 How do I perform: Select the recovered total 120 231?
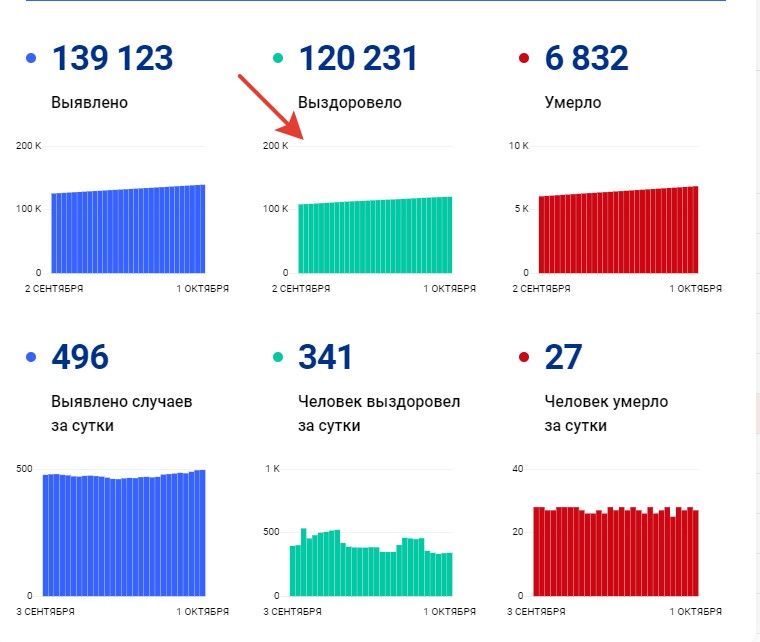click(x=357, y=59)
